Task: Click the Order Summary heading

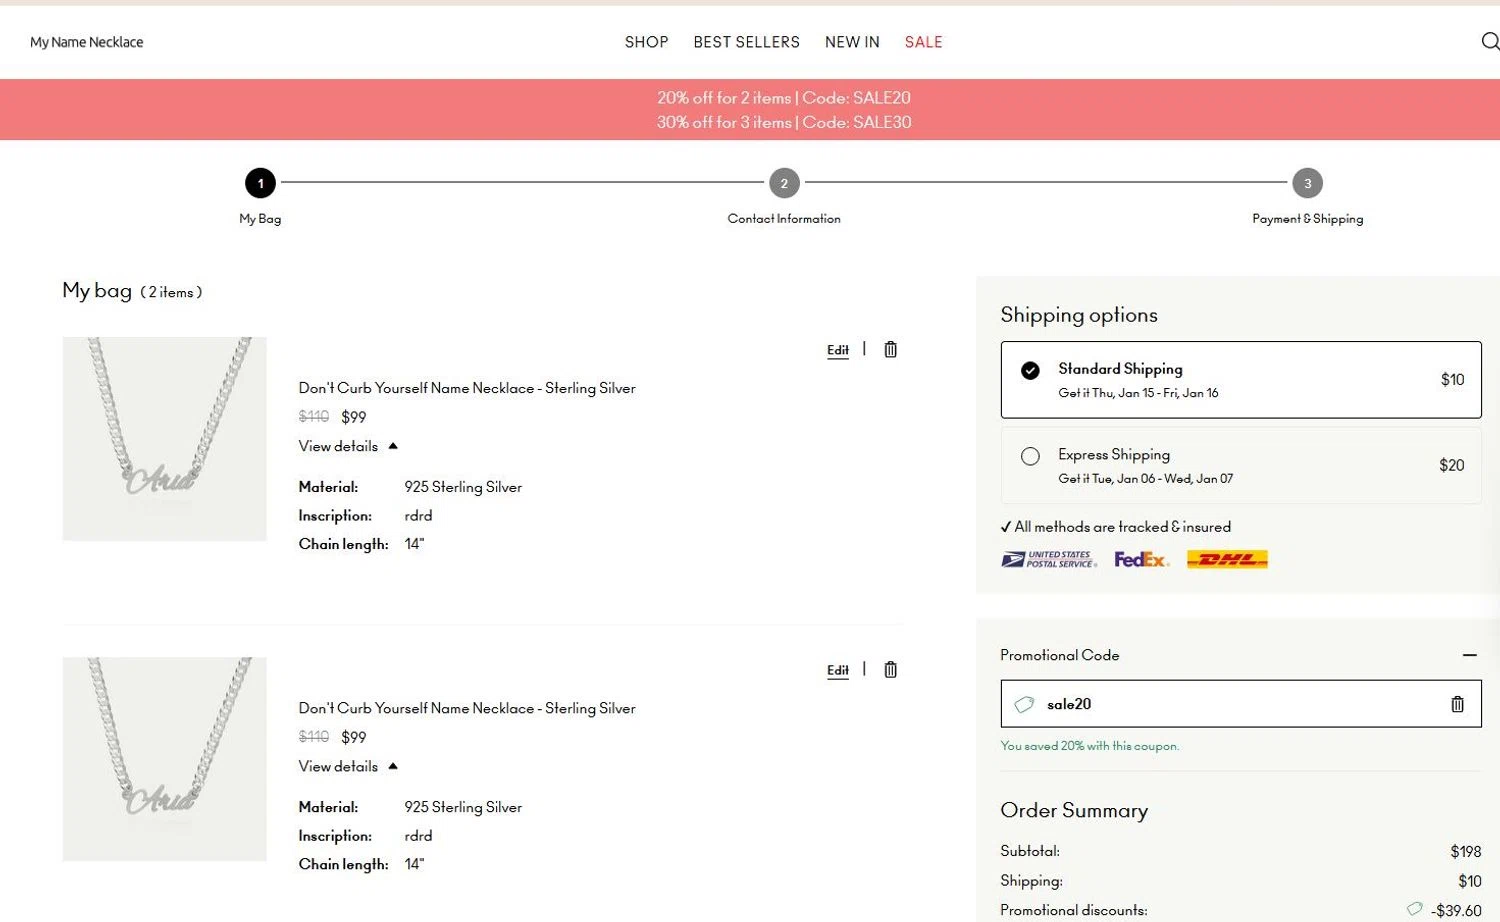Action: [x=1074, y=811]
